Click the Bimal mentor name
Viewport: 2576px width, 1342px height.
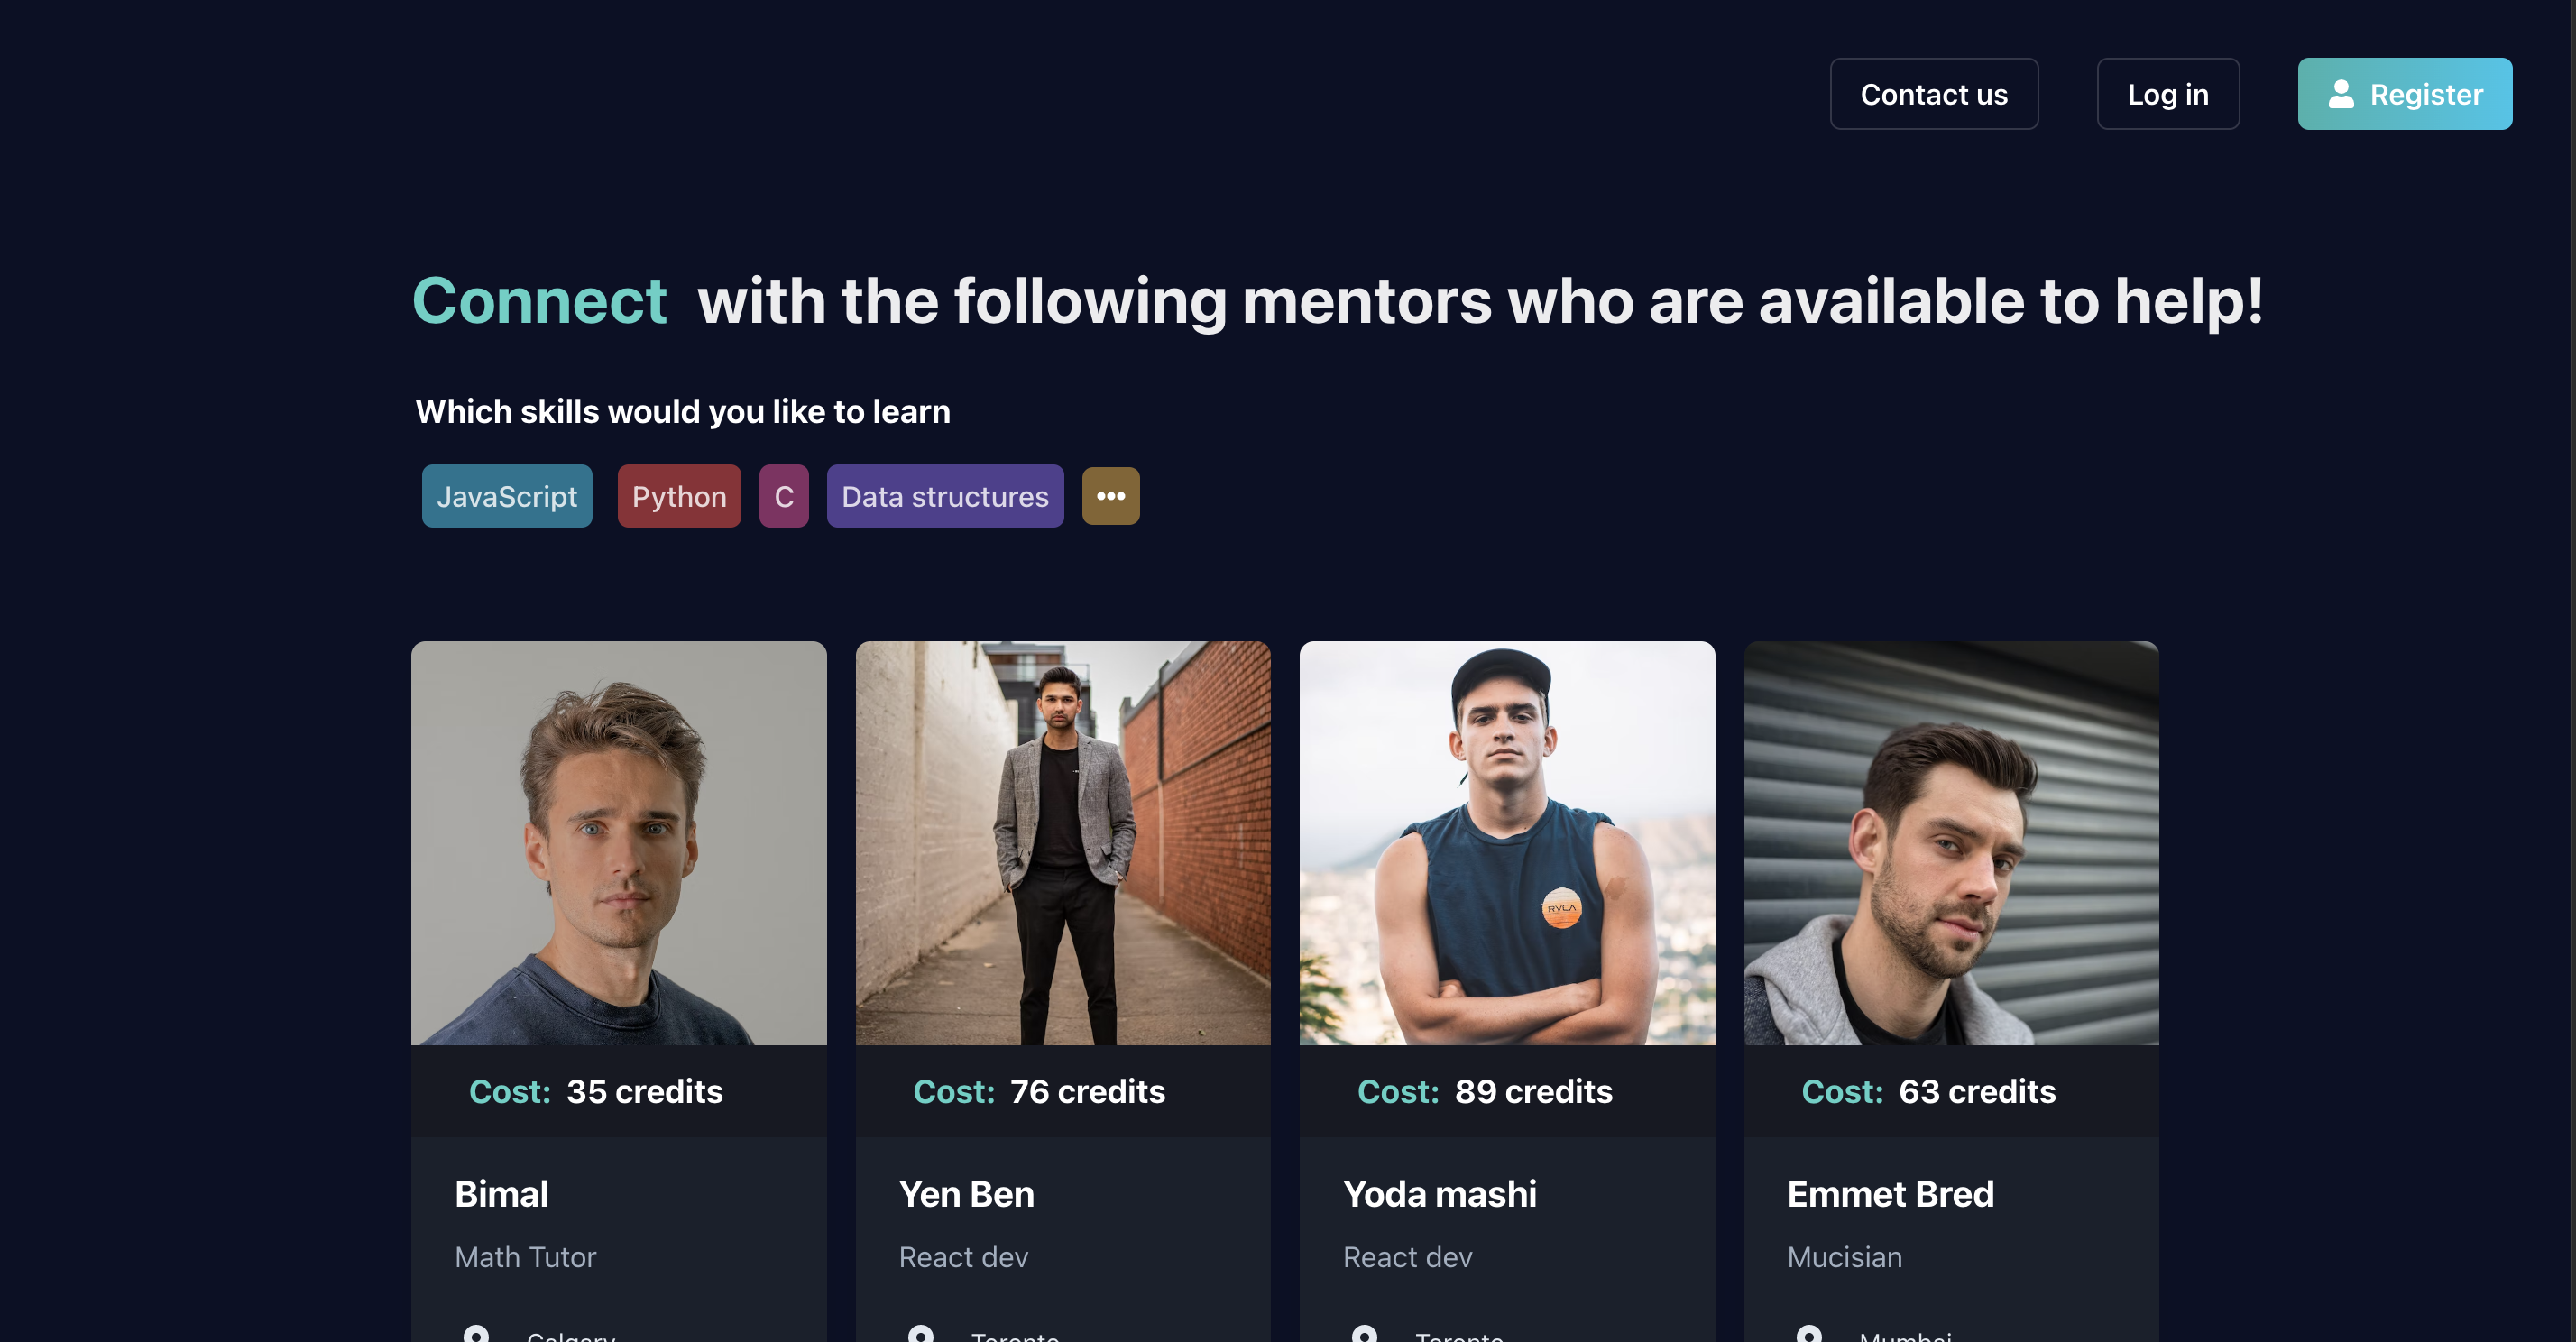pyautogui.click(x=501, y=1194)
